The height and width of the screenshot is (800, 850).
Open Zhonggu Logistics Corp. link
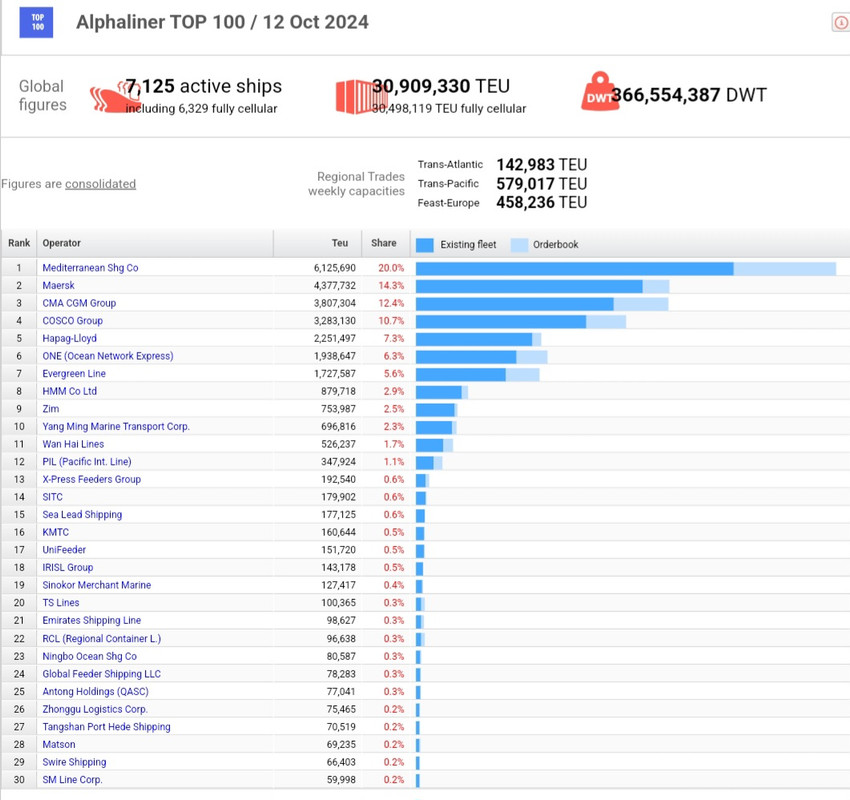(x=95, y=709)
